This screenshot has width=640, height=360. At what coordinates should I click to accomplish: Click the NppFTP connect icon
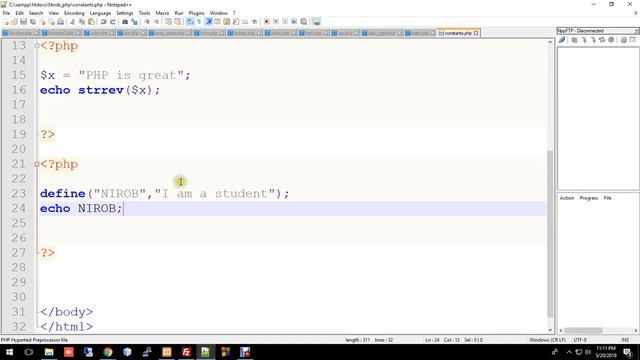[x=562, y=40]
